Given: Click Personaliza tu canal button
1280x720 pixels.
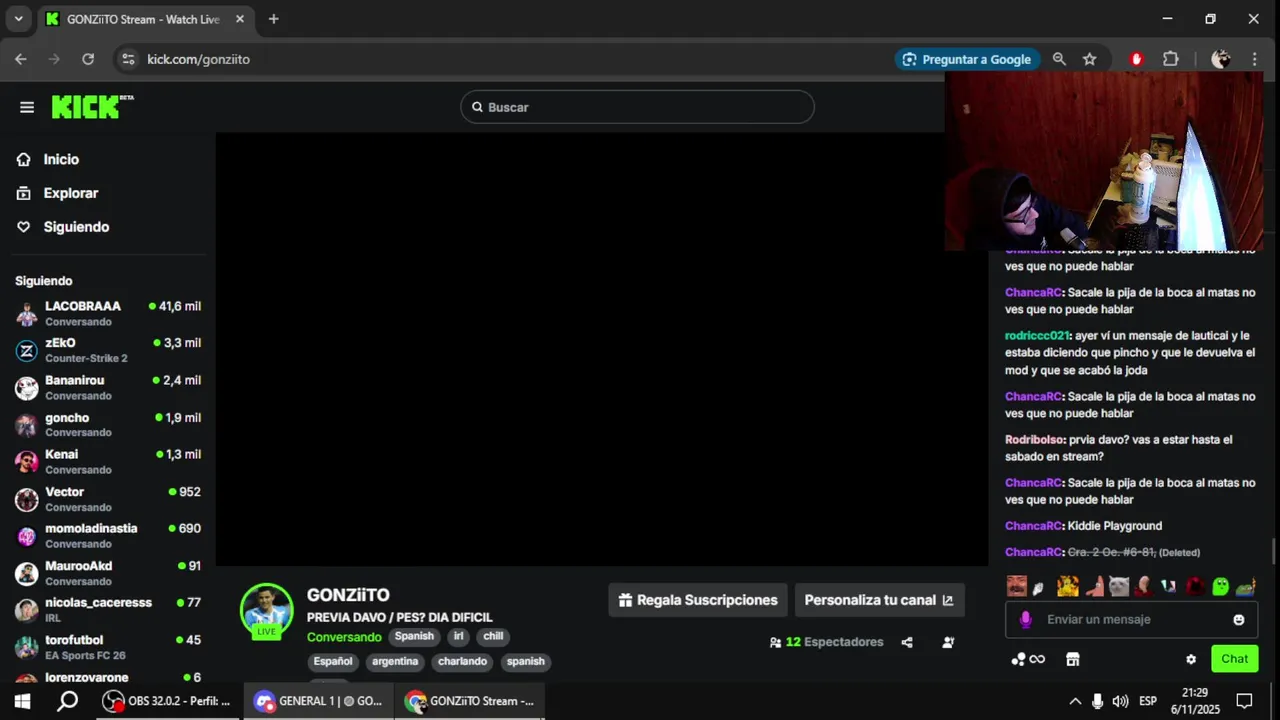Looking at the screenshot, I should click(x=879, y=600).
